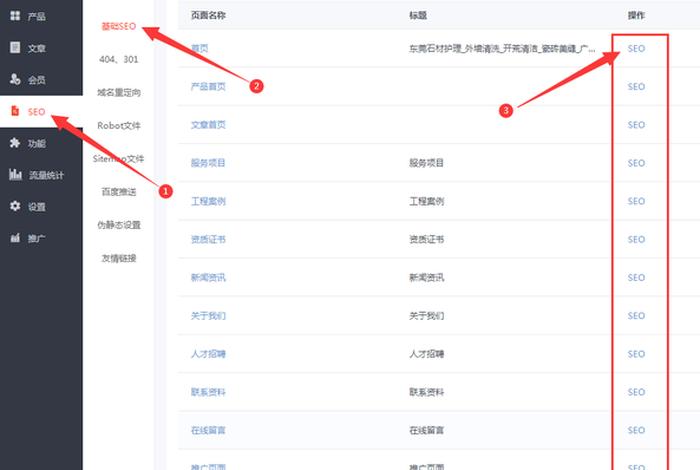Image resolution: width=700 pixels, height=470 pixels.
Task: Click the 东莞石材护理 title text of 首页
Action: click(502, 48)
